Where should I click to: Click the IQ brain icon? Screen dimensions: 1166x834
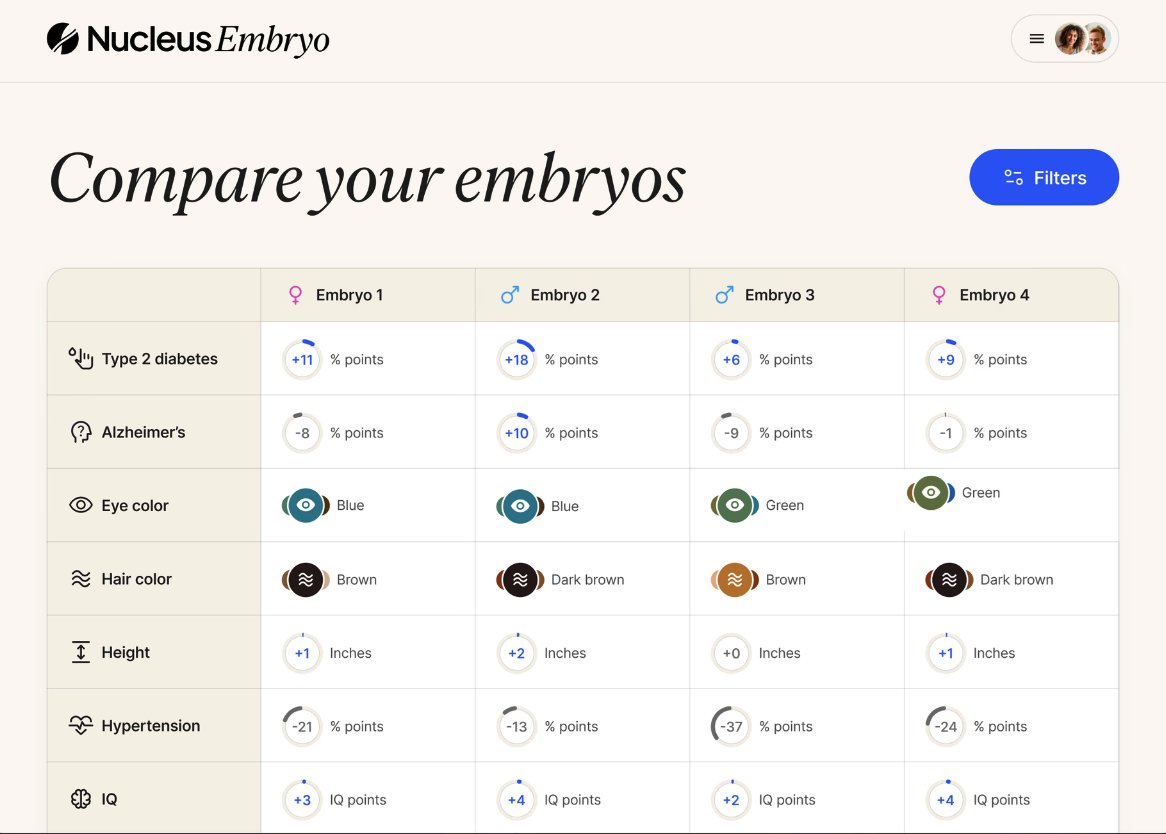point(80,798)
